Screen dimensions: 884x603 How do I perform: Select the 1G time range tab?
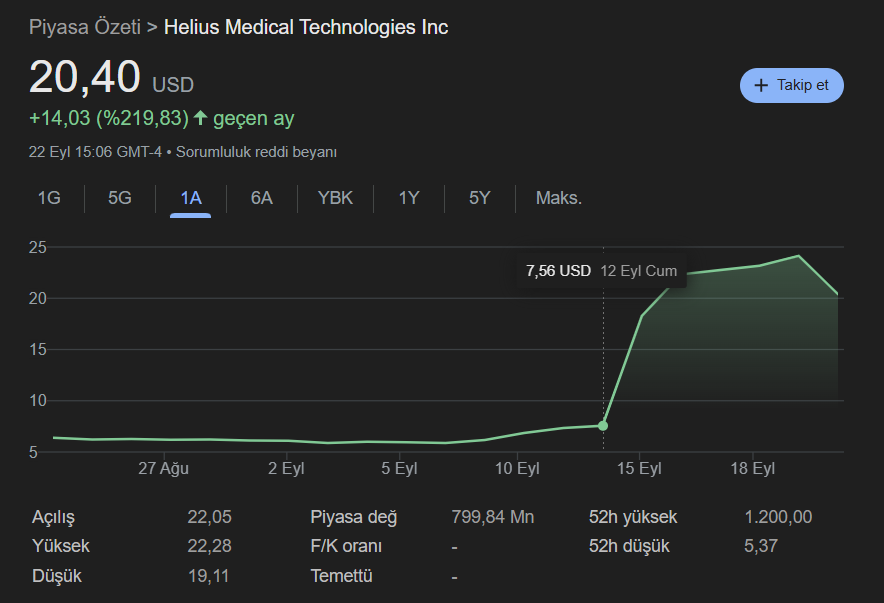(x=49, y=198)
